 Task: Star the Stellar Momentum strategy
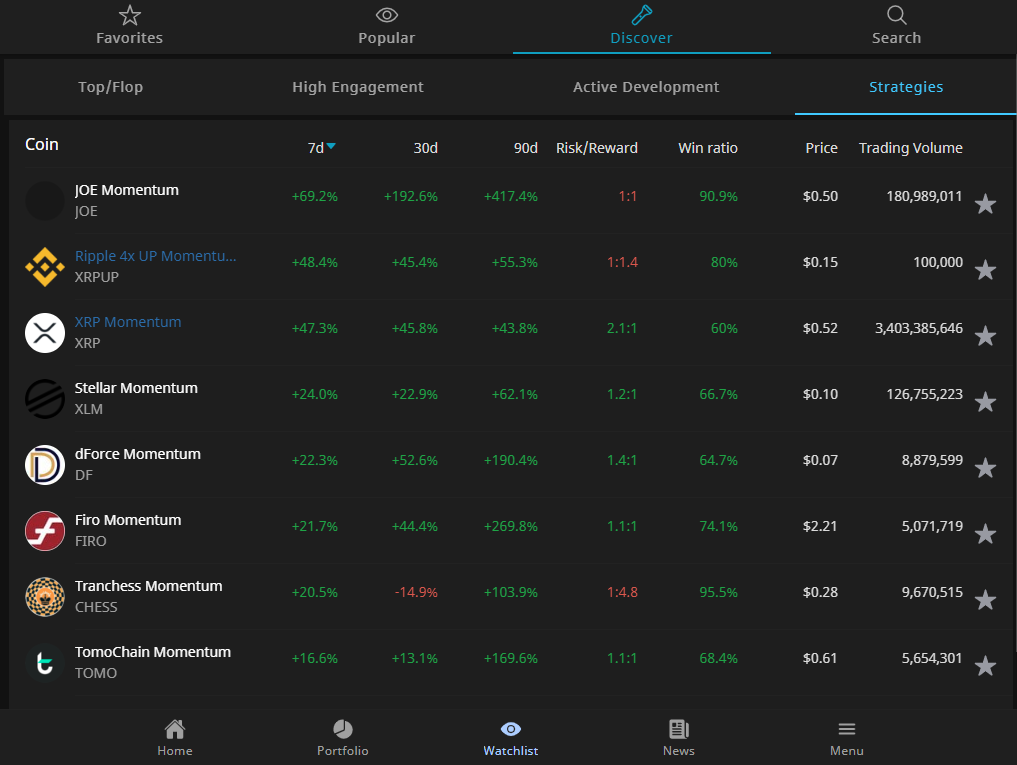coord(985,402)
